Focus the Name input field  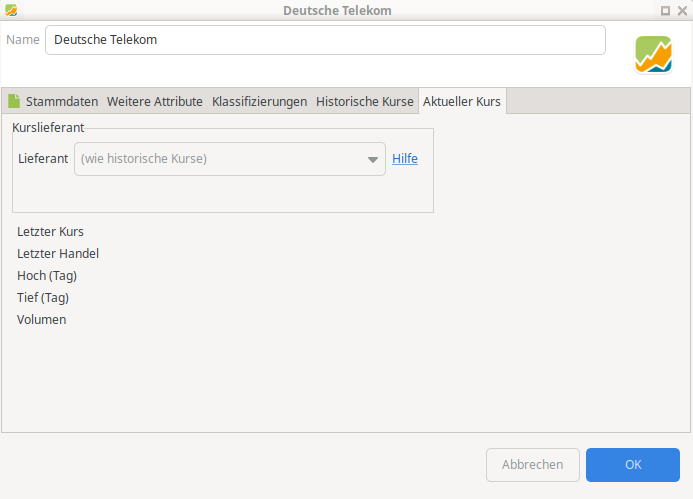tap(325, 40)
